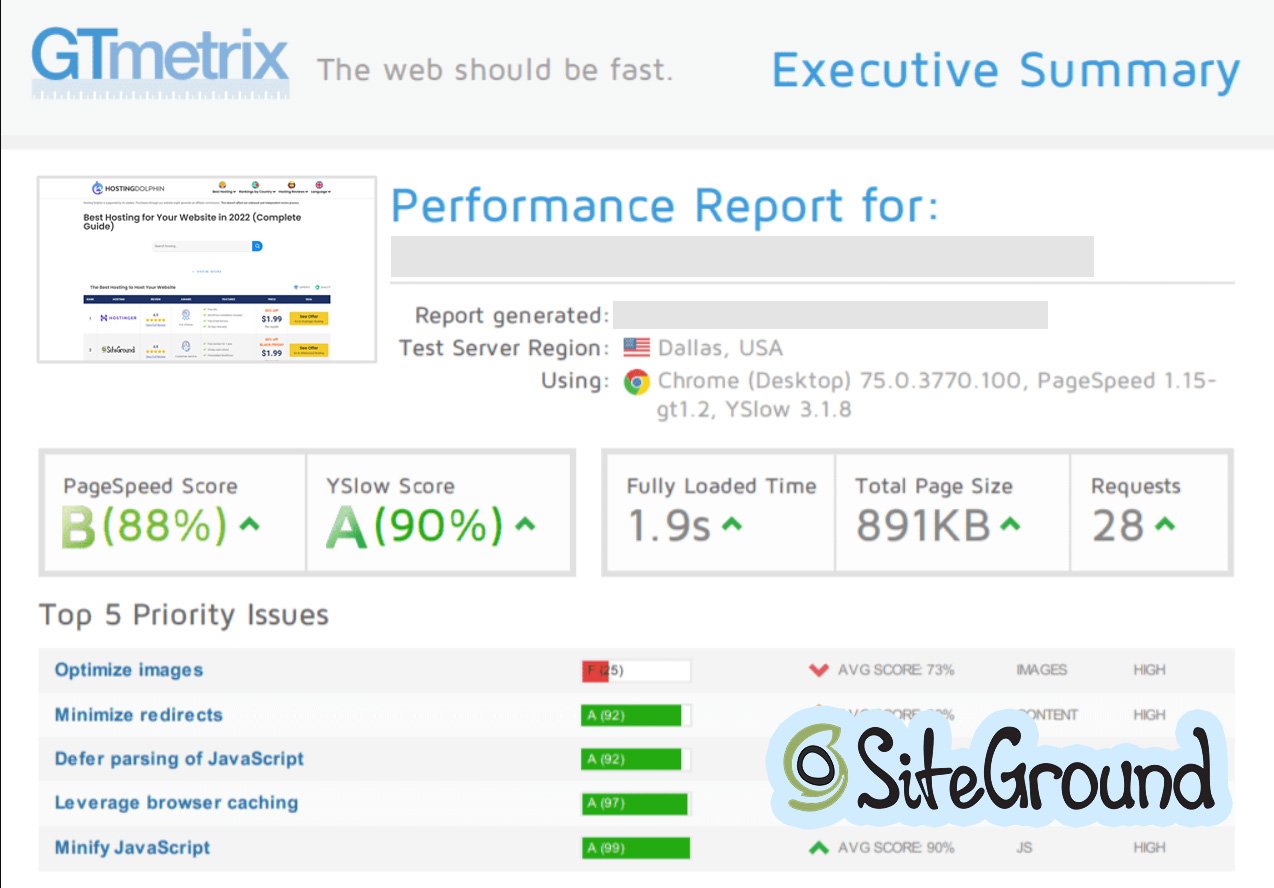The width and height of the screenshot is (1274, 888).
Task: Click HIGH priority in Optimize images row
Action: (x=1150, y=670)
